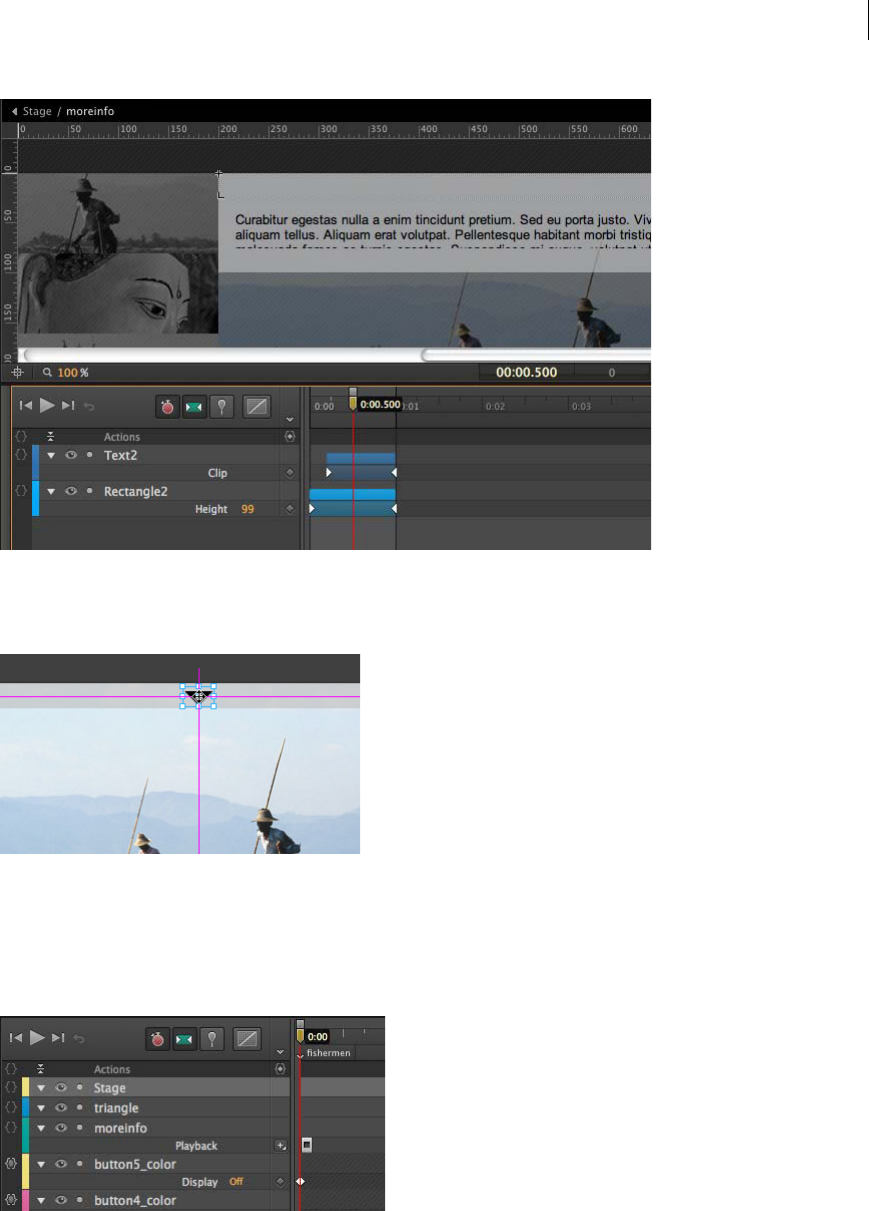Select the moreinfo breadcrumb label
Screen dimensions: 869x1211
[89, 111]
